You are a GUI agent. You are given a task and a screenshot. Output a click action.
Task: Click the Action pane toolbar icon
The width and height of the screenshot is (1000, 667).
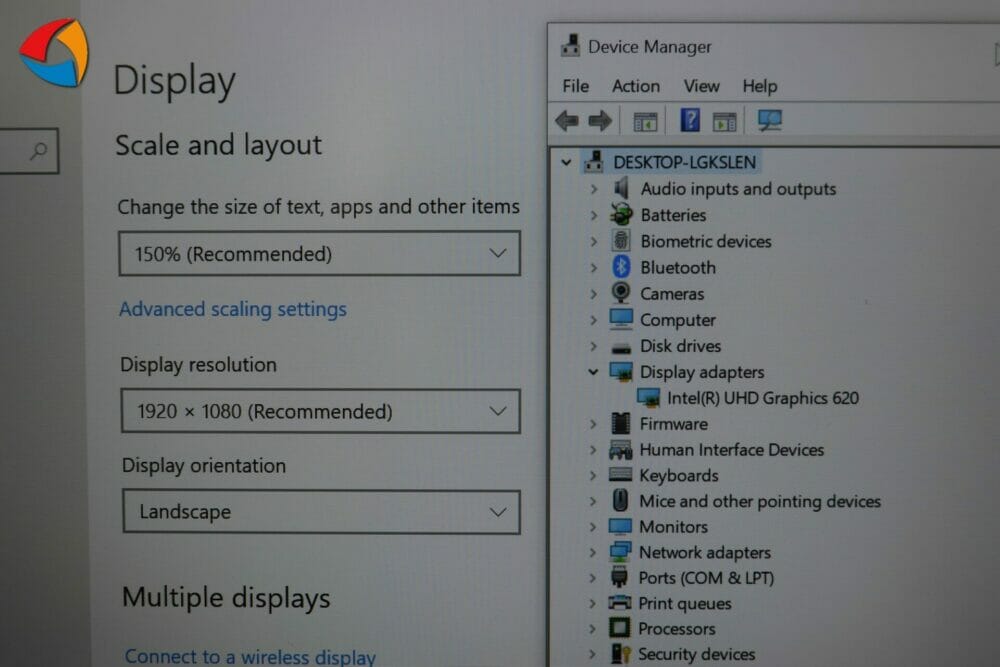tap(724, 121)
